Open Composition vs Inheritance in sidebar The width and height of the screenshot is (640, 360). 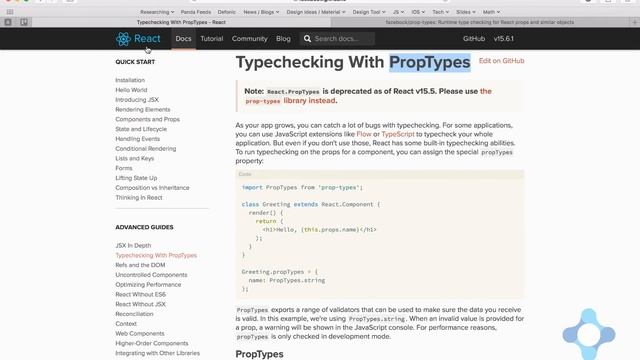[x=152, y=188]
